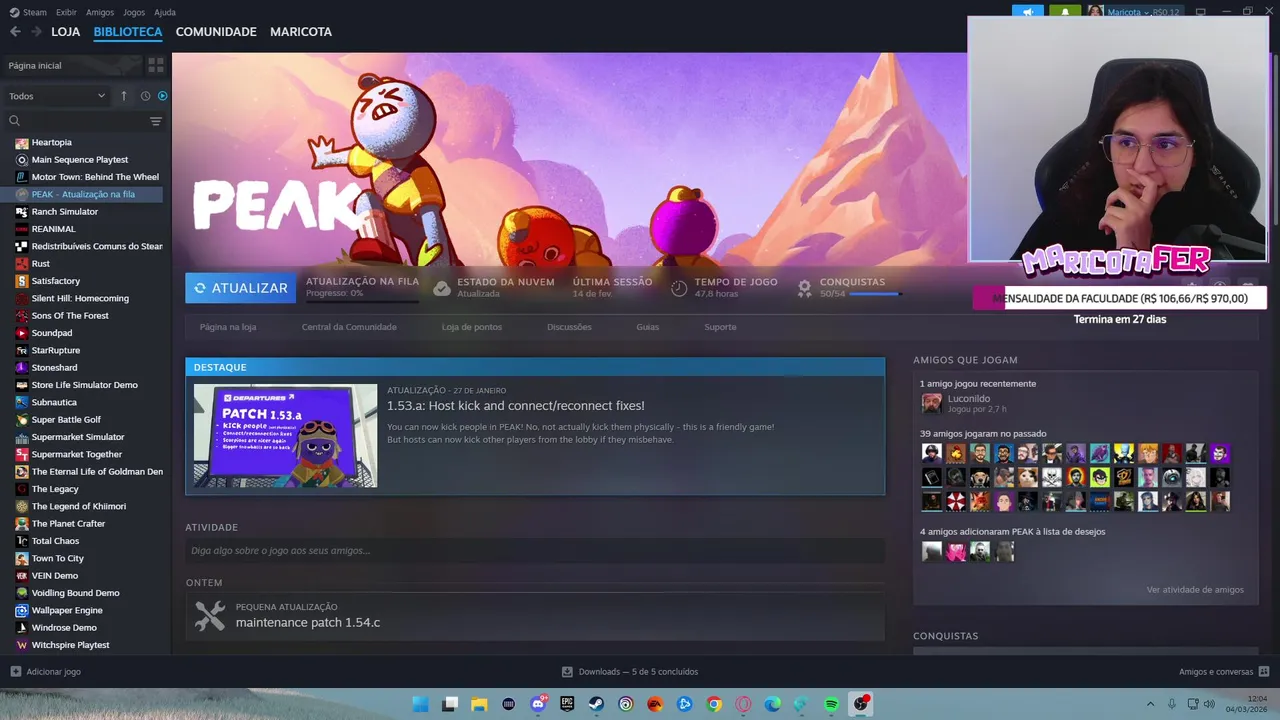
Task: Open Epic Games launcher in taskbar
Action: click(567, 704)
